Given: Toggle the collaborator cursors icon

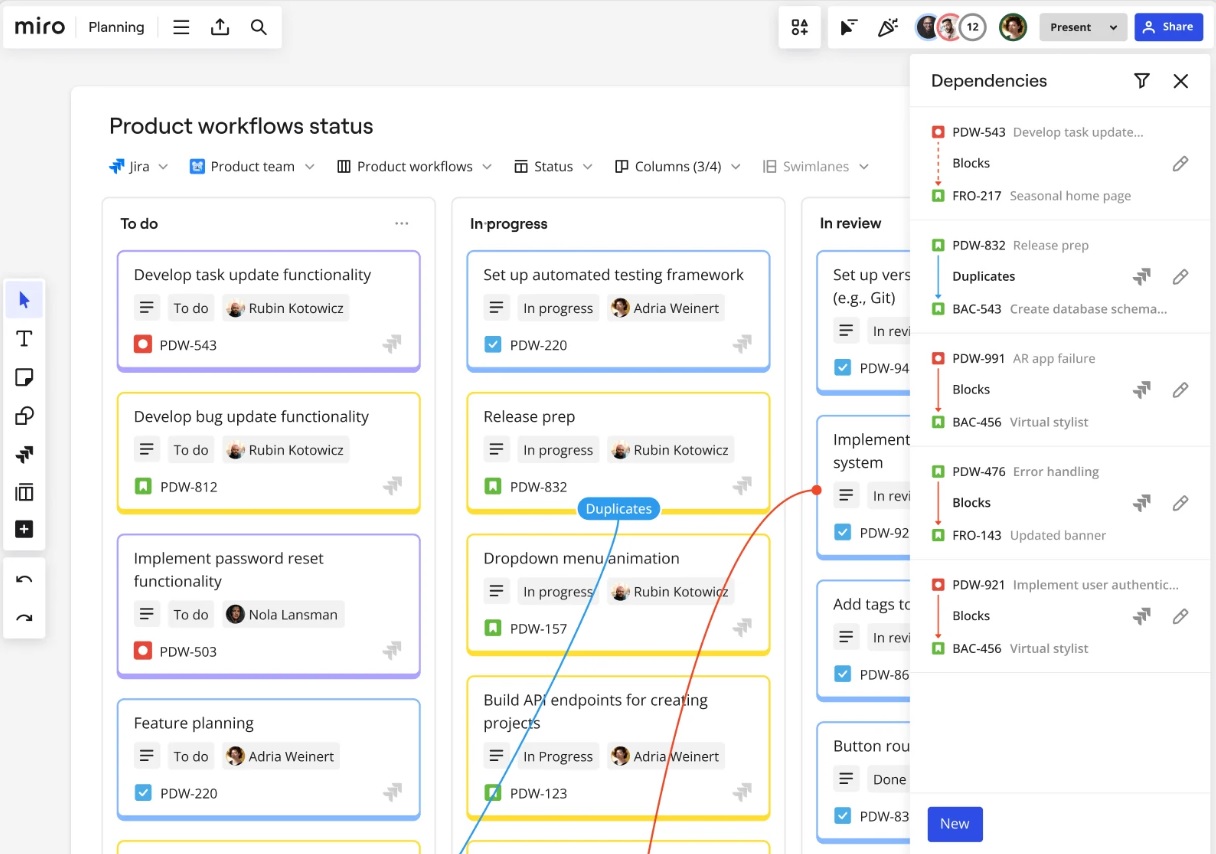Looking at the screenshot, I should [x=848, y=27].
